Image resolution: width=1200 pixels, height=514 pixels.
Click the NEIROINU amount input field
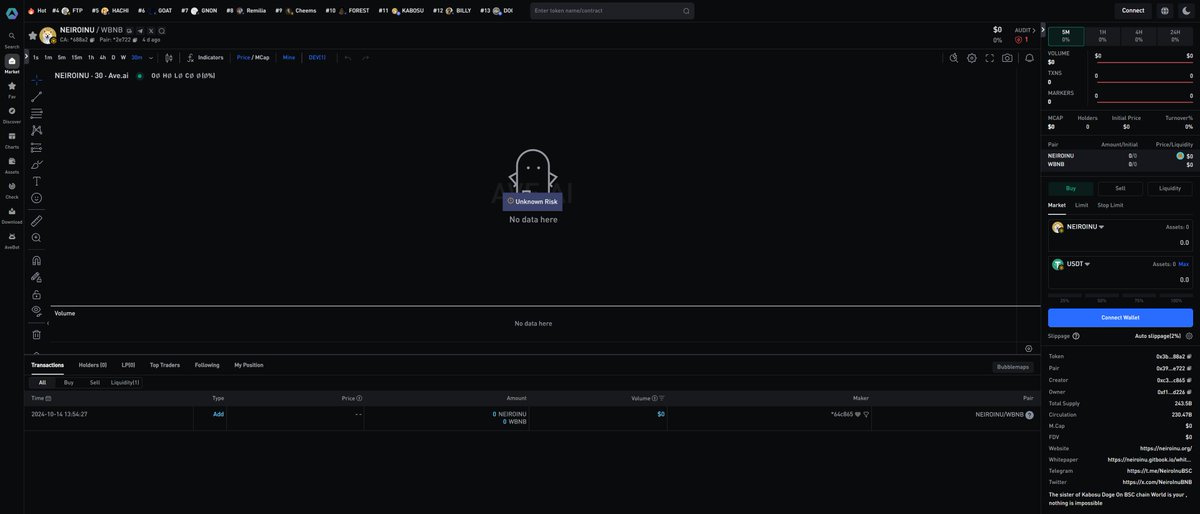(1120, 242)
